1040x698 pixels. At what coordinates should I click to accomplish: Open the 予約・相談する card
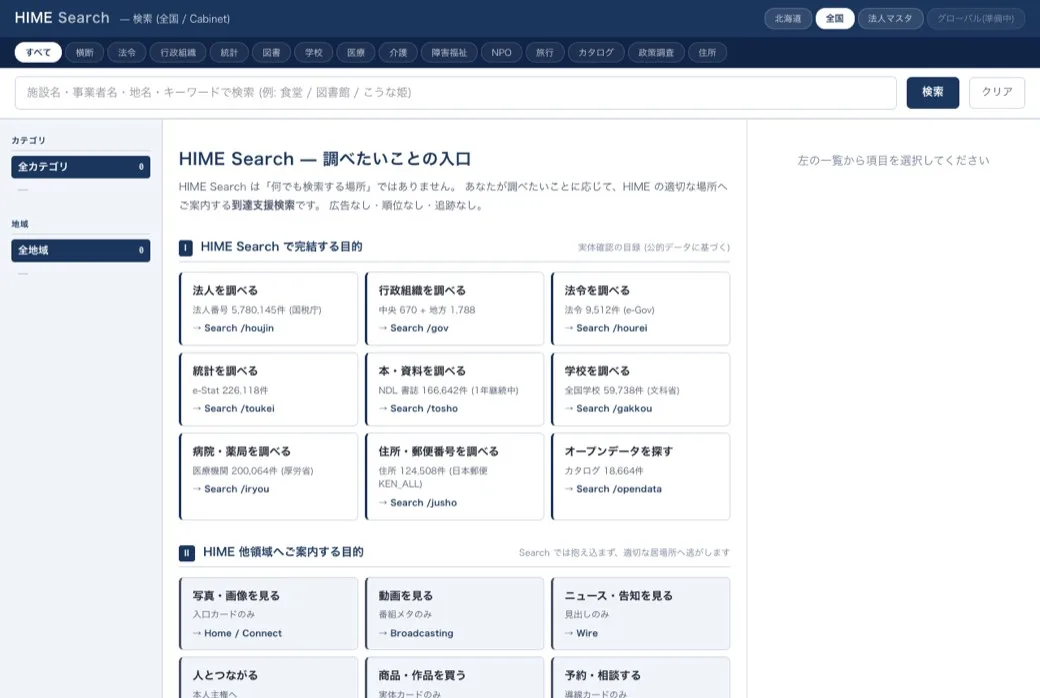click(x=641, y=678)
